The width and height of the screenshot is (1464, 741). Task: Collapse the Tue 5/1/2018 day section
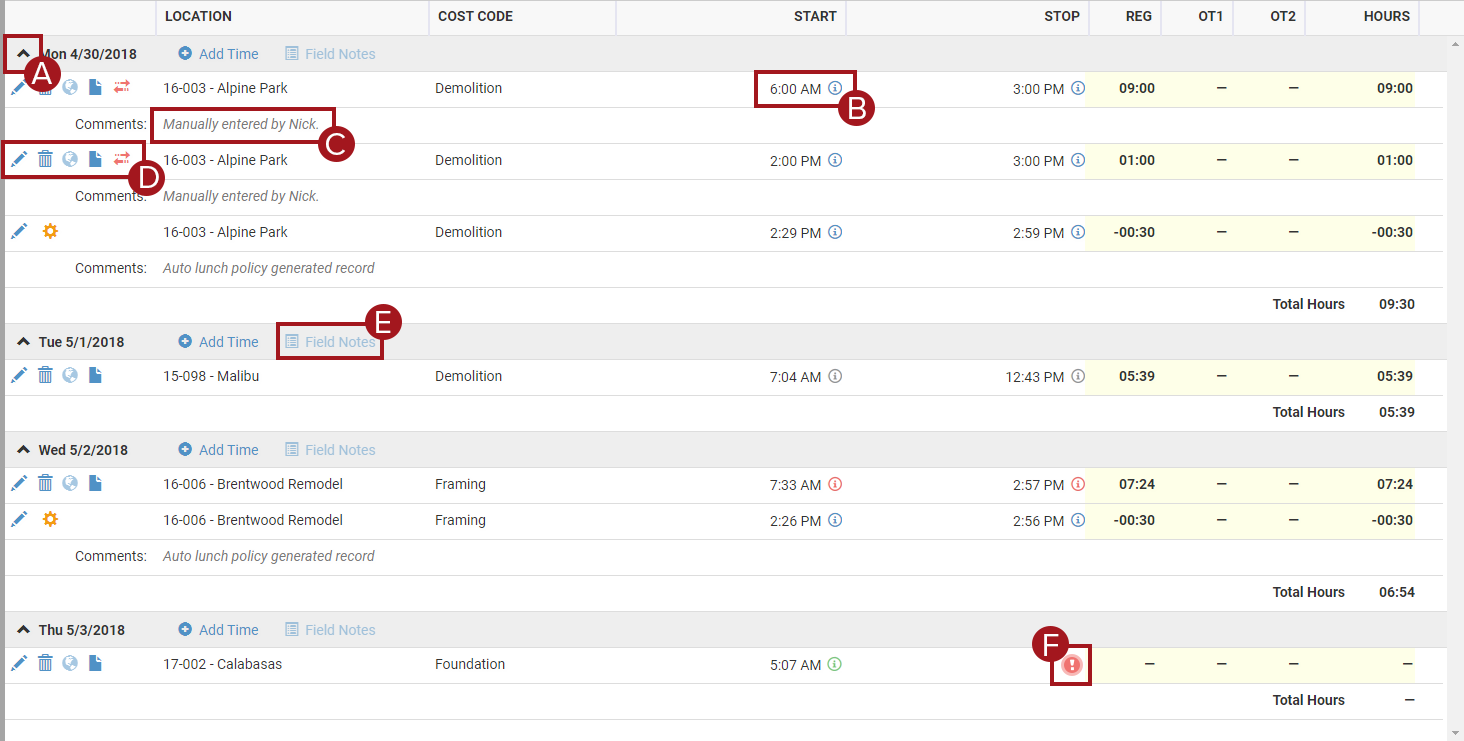tap(23, 342)
